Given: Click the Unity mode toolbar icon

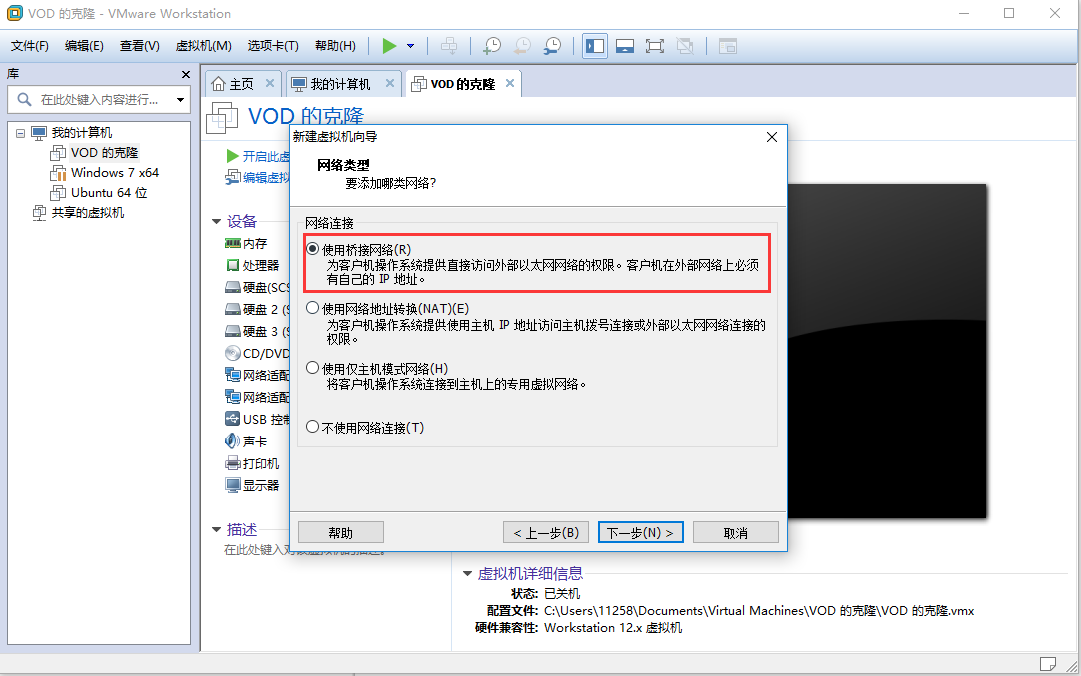Looking at the screenshot, I should point(685,46).
